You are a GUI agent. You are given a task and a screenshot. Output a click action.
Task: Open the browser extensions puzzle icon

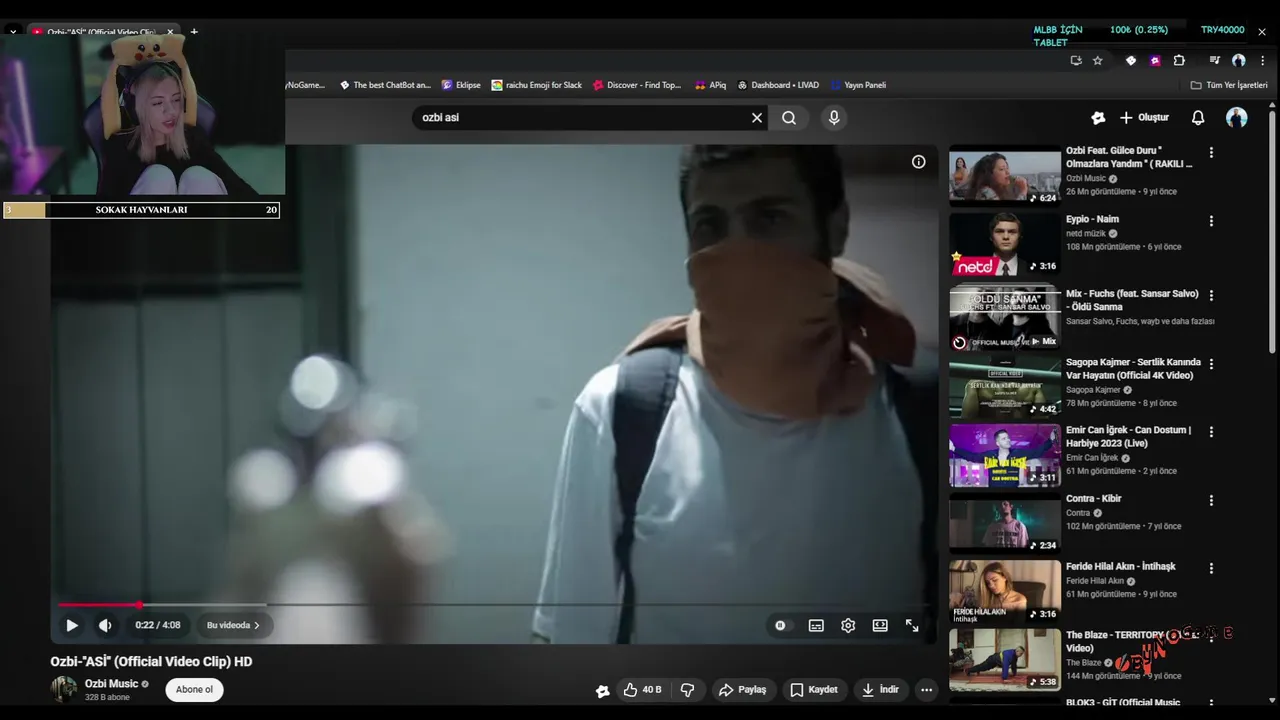1179,61
